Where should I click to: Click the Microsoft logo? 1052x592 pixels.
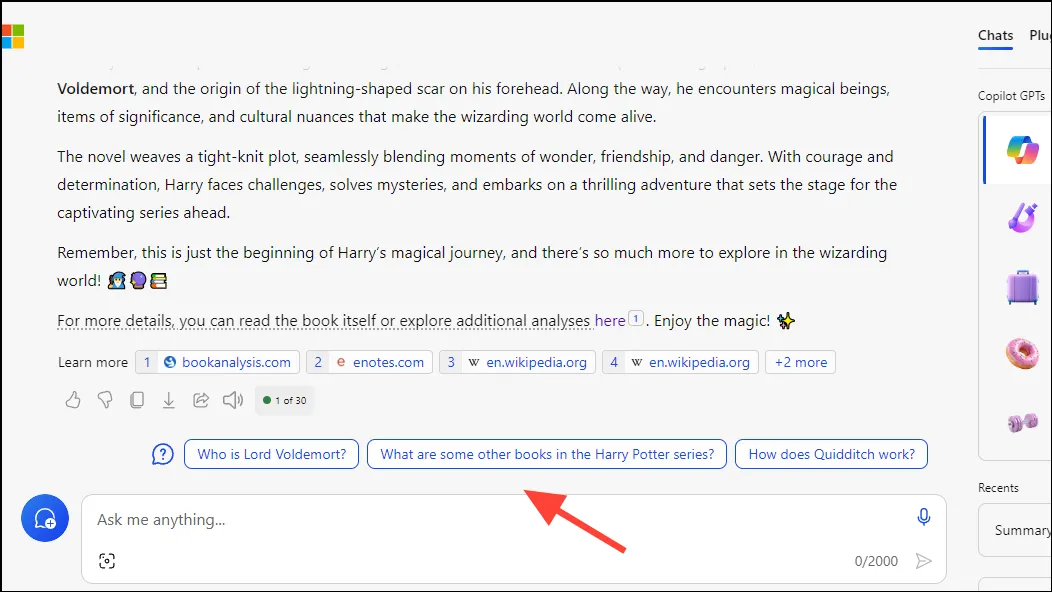[13, 36]
